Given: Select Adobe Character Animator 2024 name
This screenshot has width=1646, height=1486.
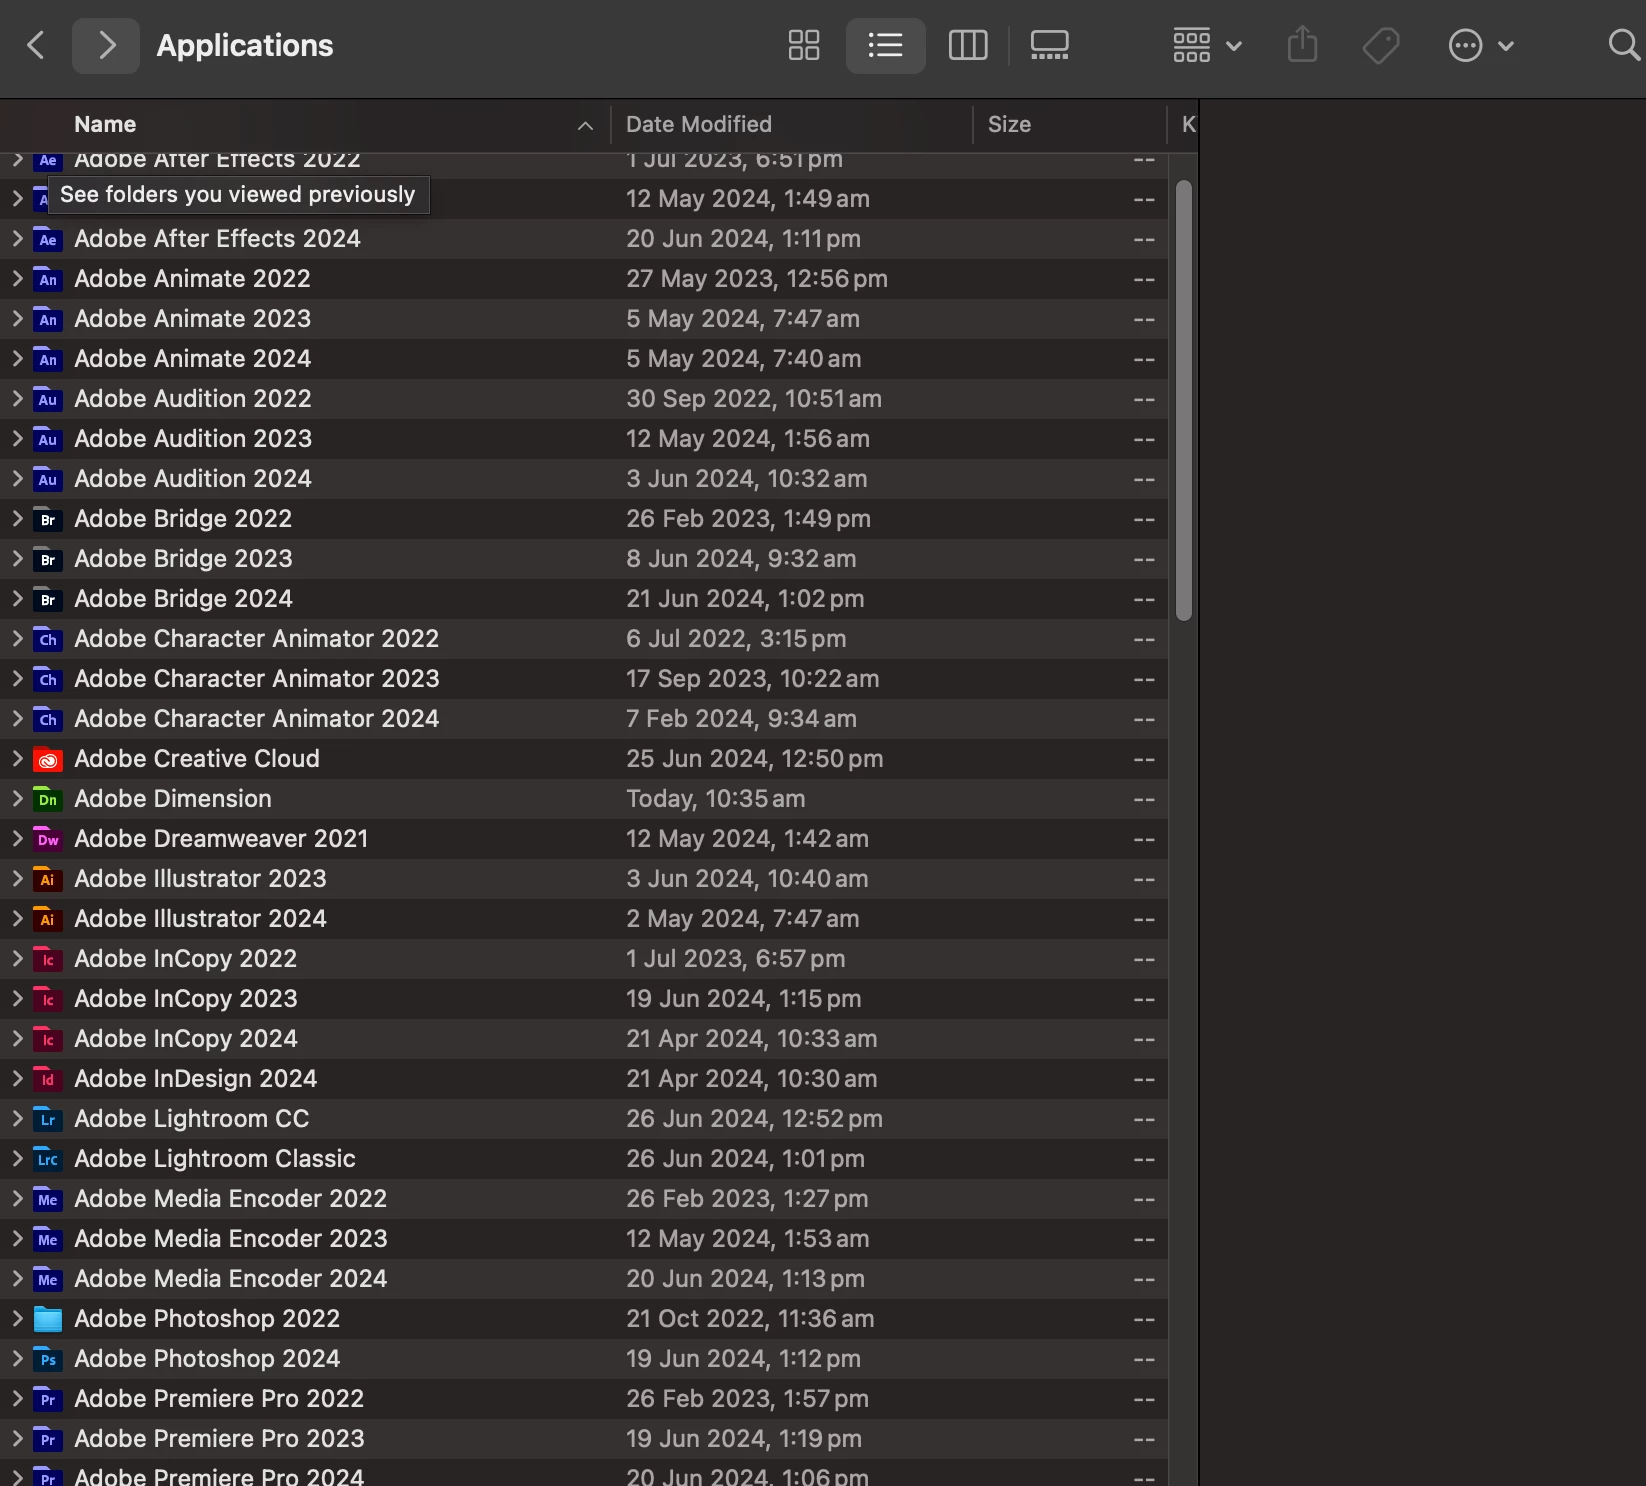Looking at the screenshot, I should [257, 719].
